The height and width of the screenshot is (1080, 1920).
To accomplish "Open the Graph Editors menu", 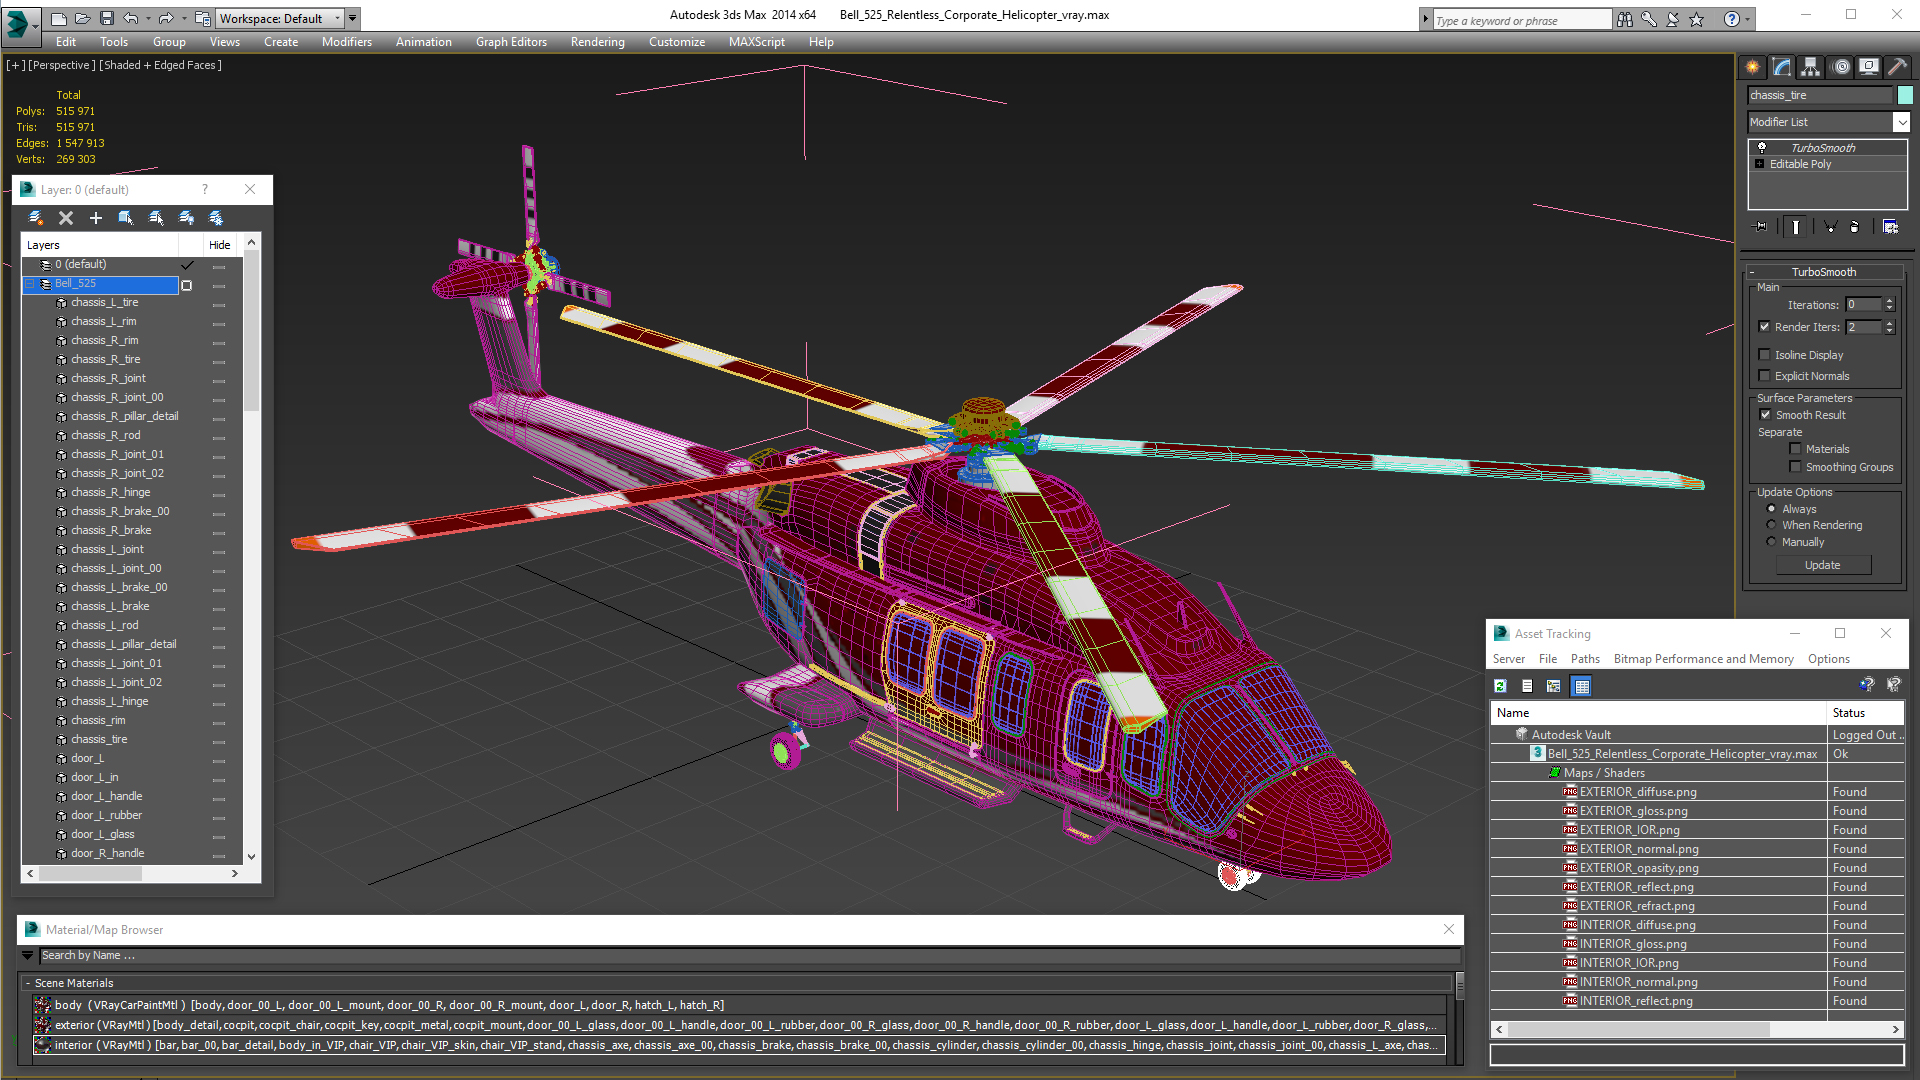I will 511,42.
